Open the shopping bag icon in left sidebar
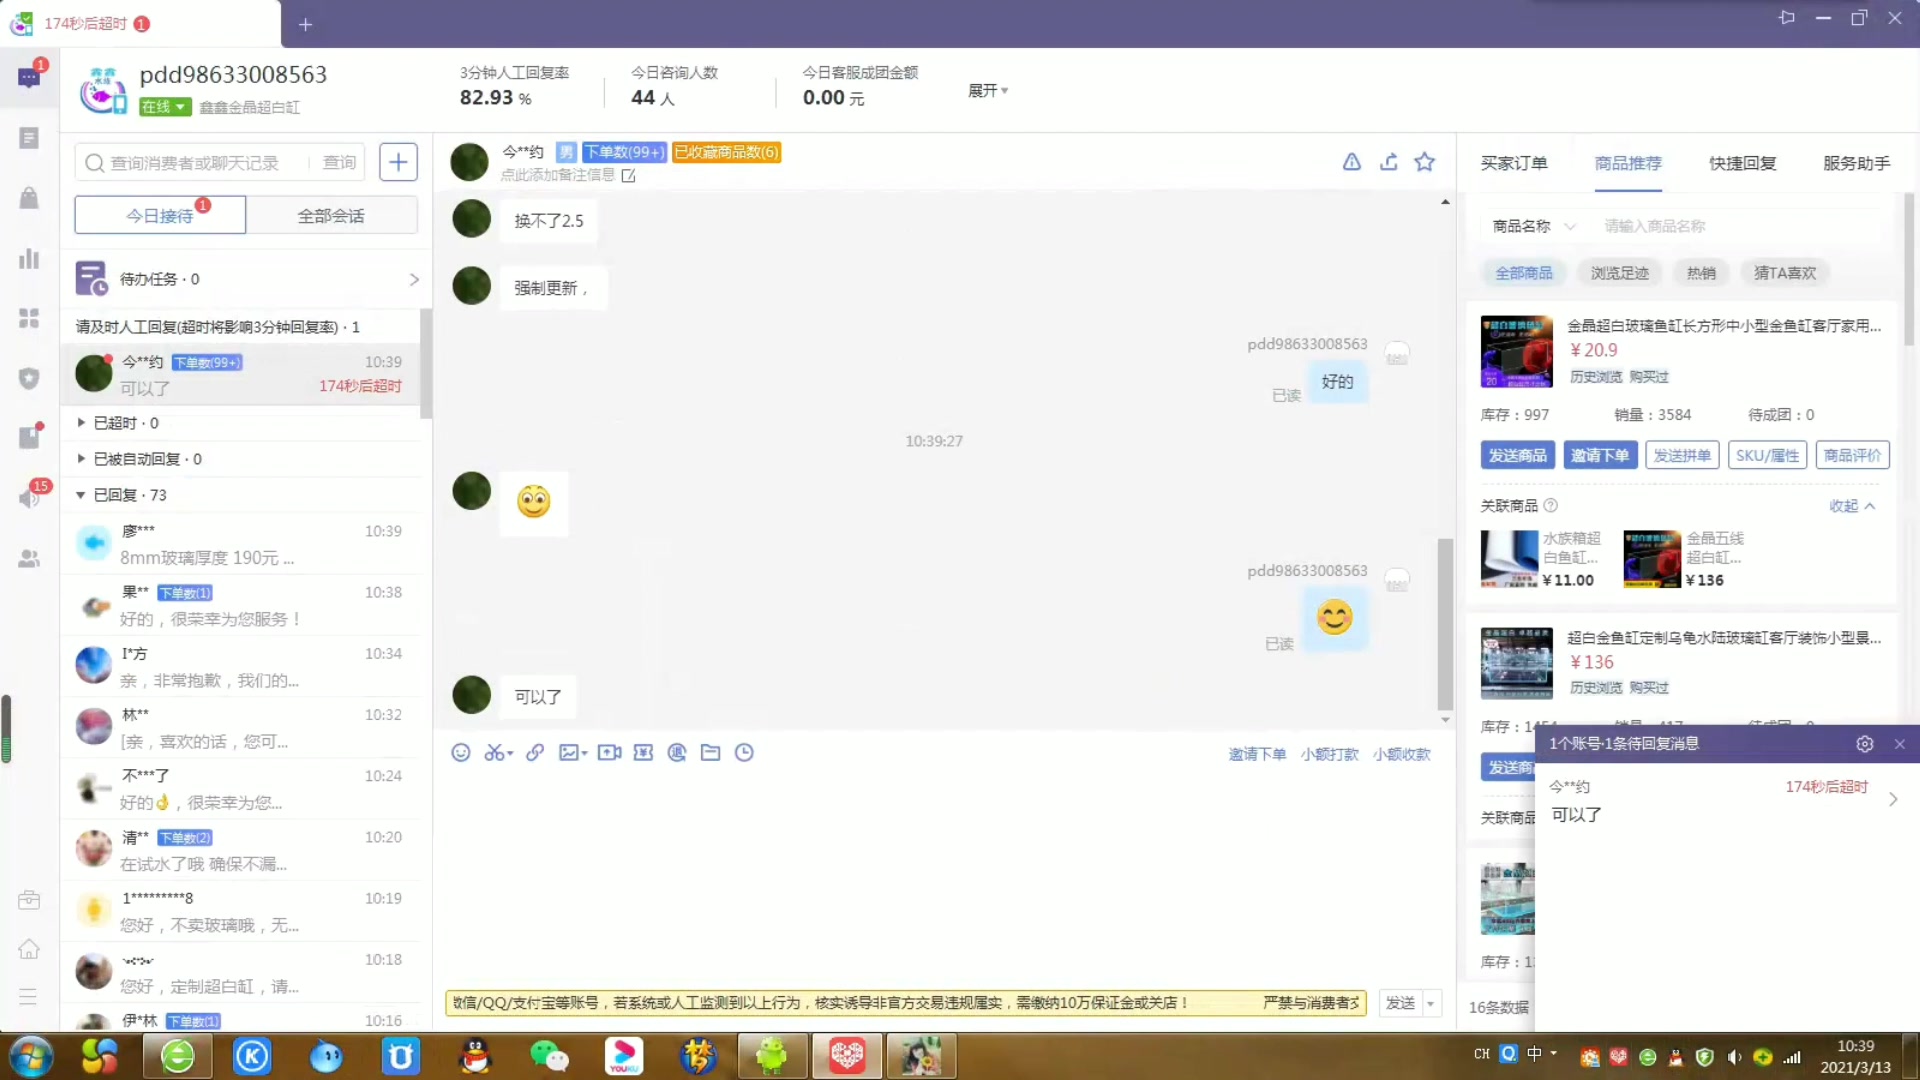 (x=29, y=198)
